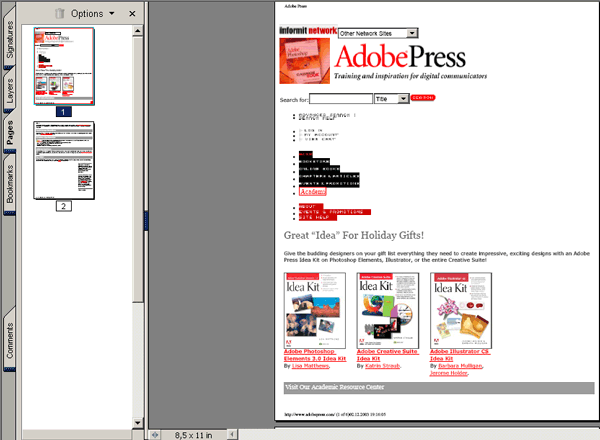600x440 pixels.
Task: Open Adobe Creative Suite Idea Kit link
Action: 387,355
